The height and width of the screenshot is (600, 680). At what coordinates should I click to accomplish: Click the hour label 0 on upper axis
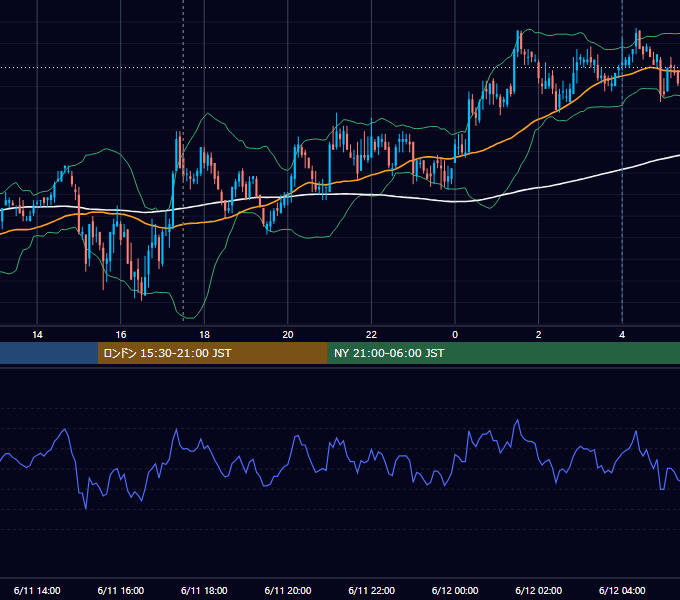[x=455, y=335]
